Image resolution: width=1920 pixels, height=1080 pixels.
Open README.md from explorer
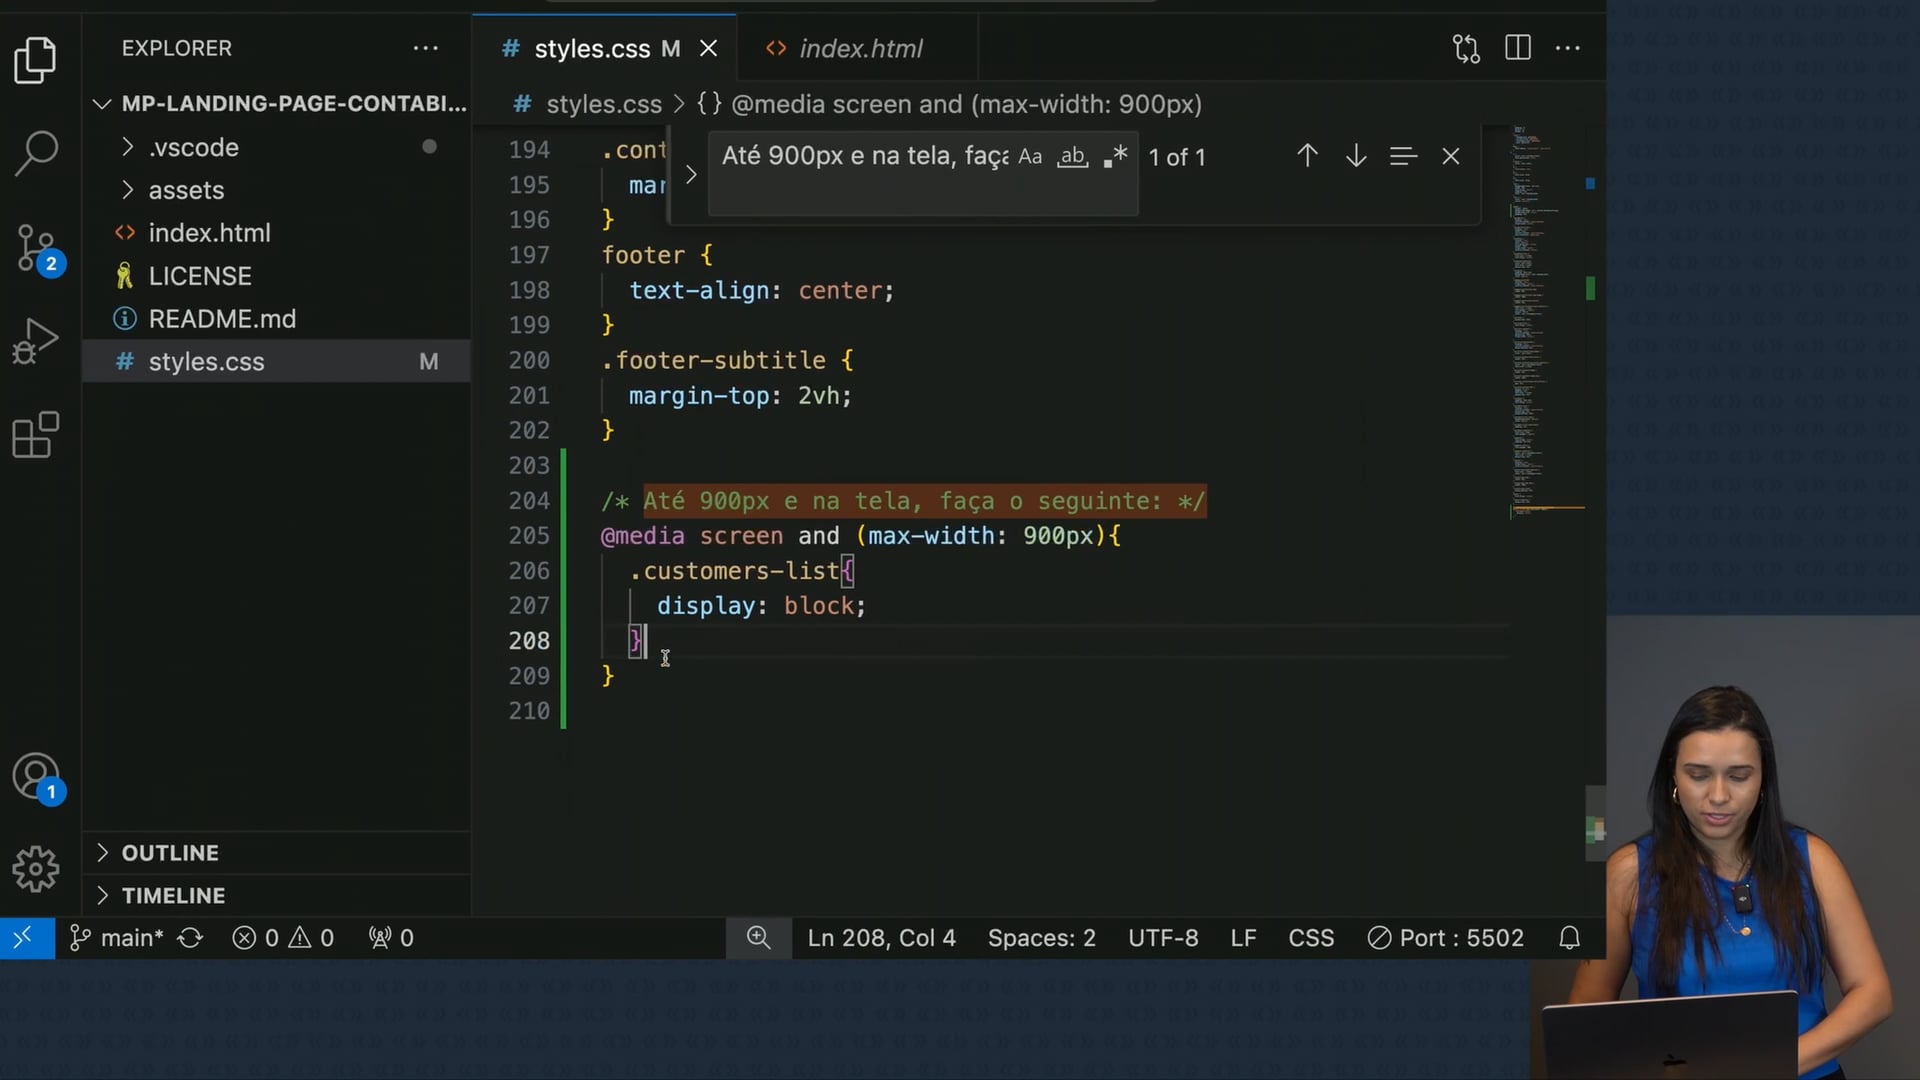click(222, 319)
